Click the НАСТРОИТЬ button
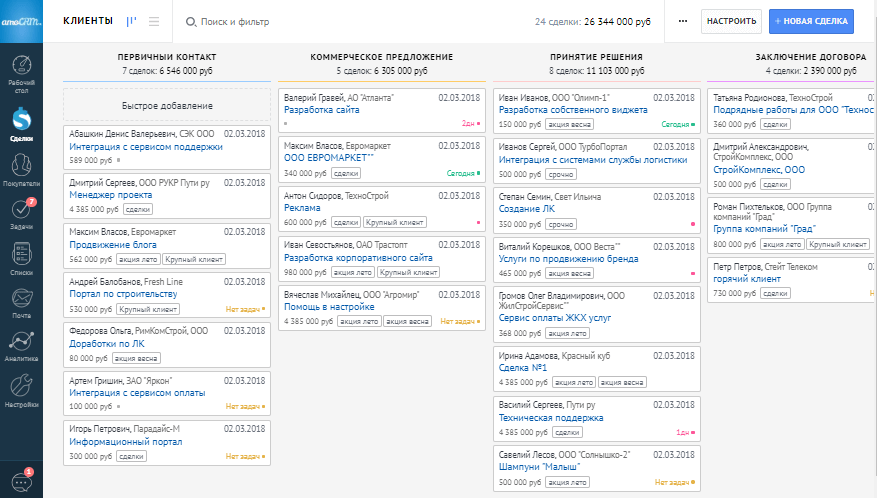Screen dimensions: 877x498 [731, 21]
